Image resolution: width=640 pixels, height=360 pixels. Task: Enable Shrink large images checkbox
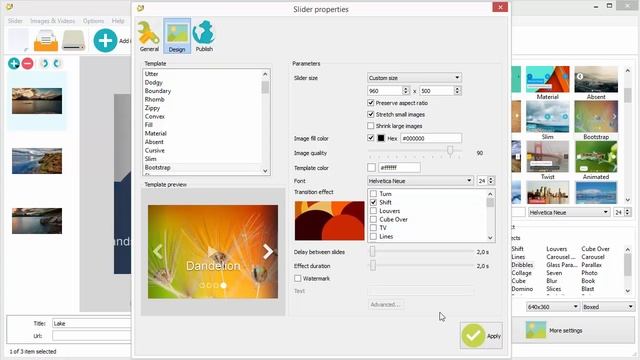click(x=371, y=126)
